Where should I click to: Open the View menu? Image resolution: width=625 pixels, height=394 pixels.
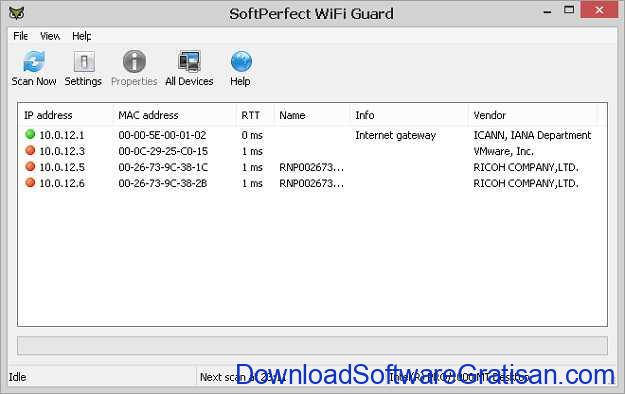[x=50, y=36]
